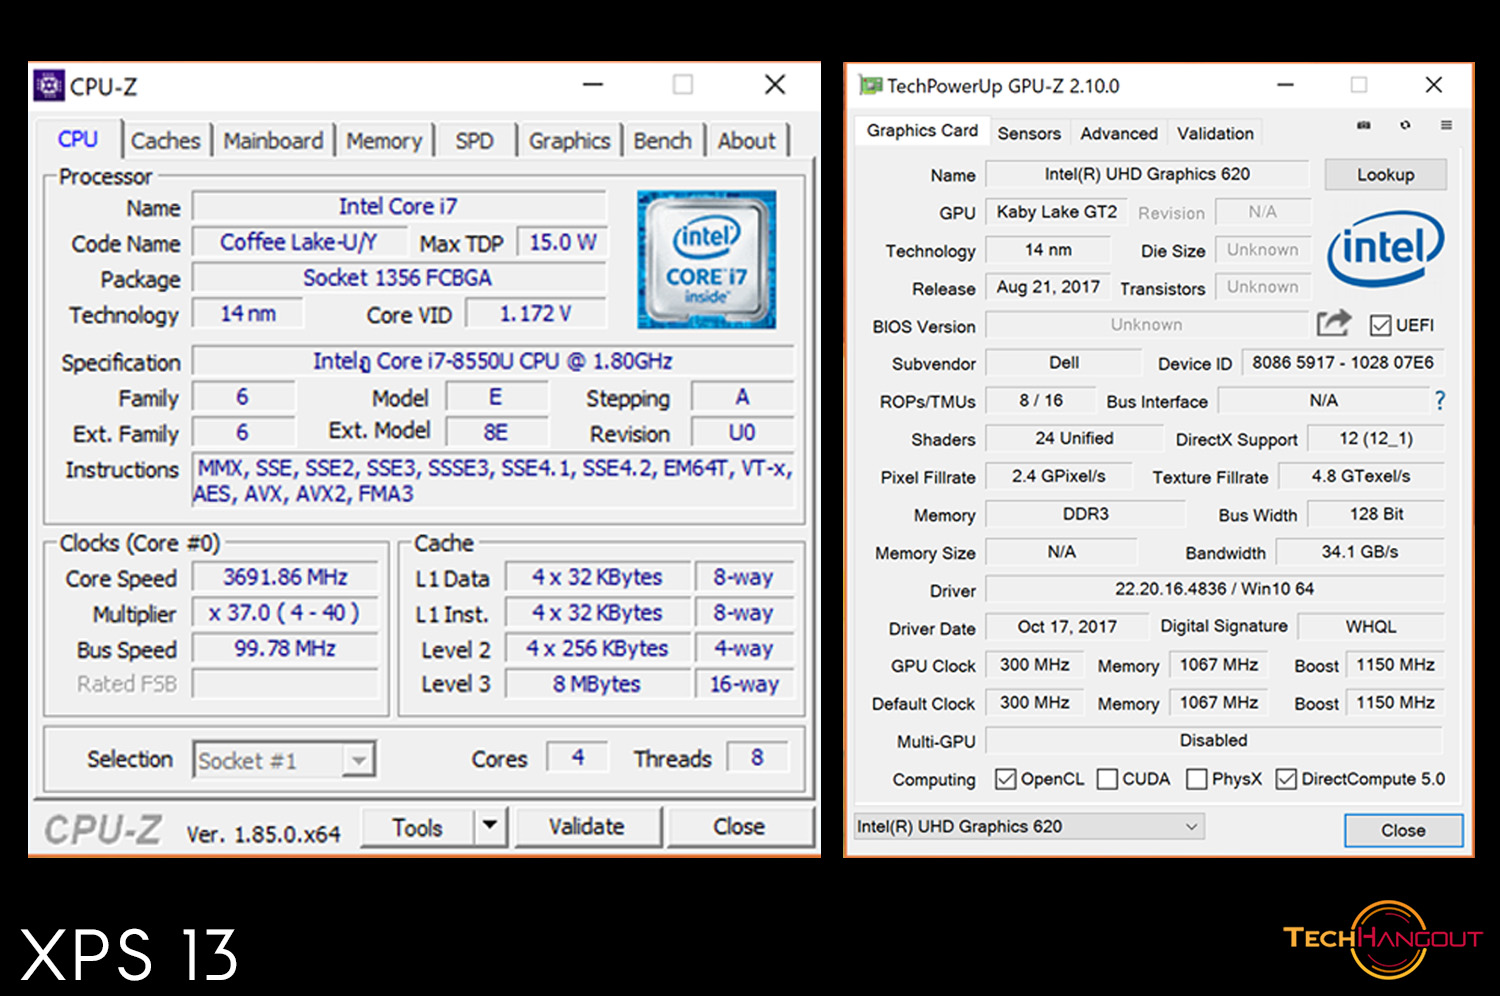Switch to the Caches tab

166,140
